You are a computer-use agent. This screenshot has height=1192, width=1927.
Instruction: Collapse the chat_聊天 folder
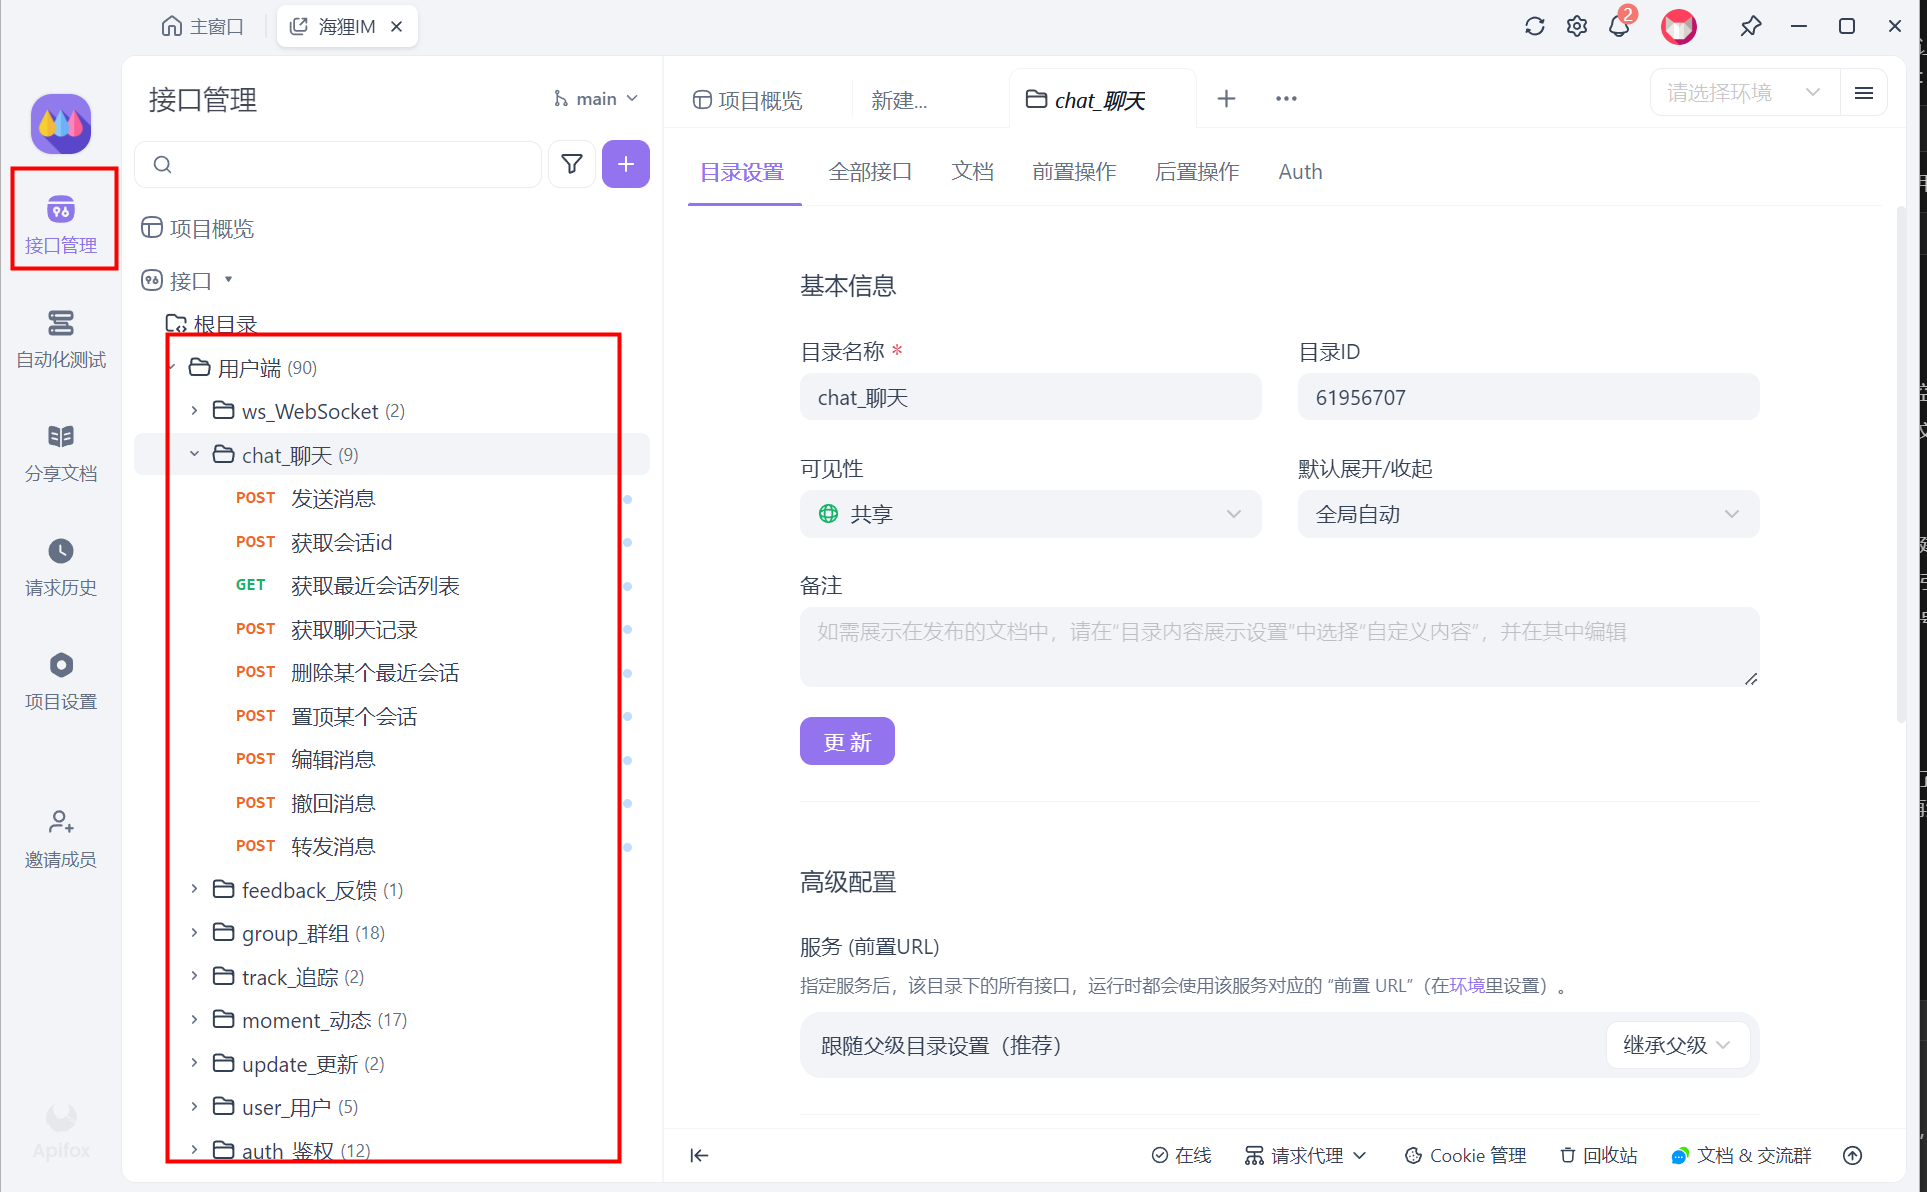(x=194, y=455)
